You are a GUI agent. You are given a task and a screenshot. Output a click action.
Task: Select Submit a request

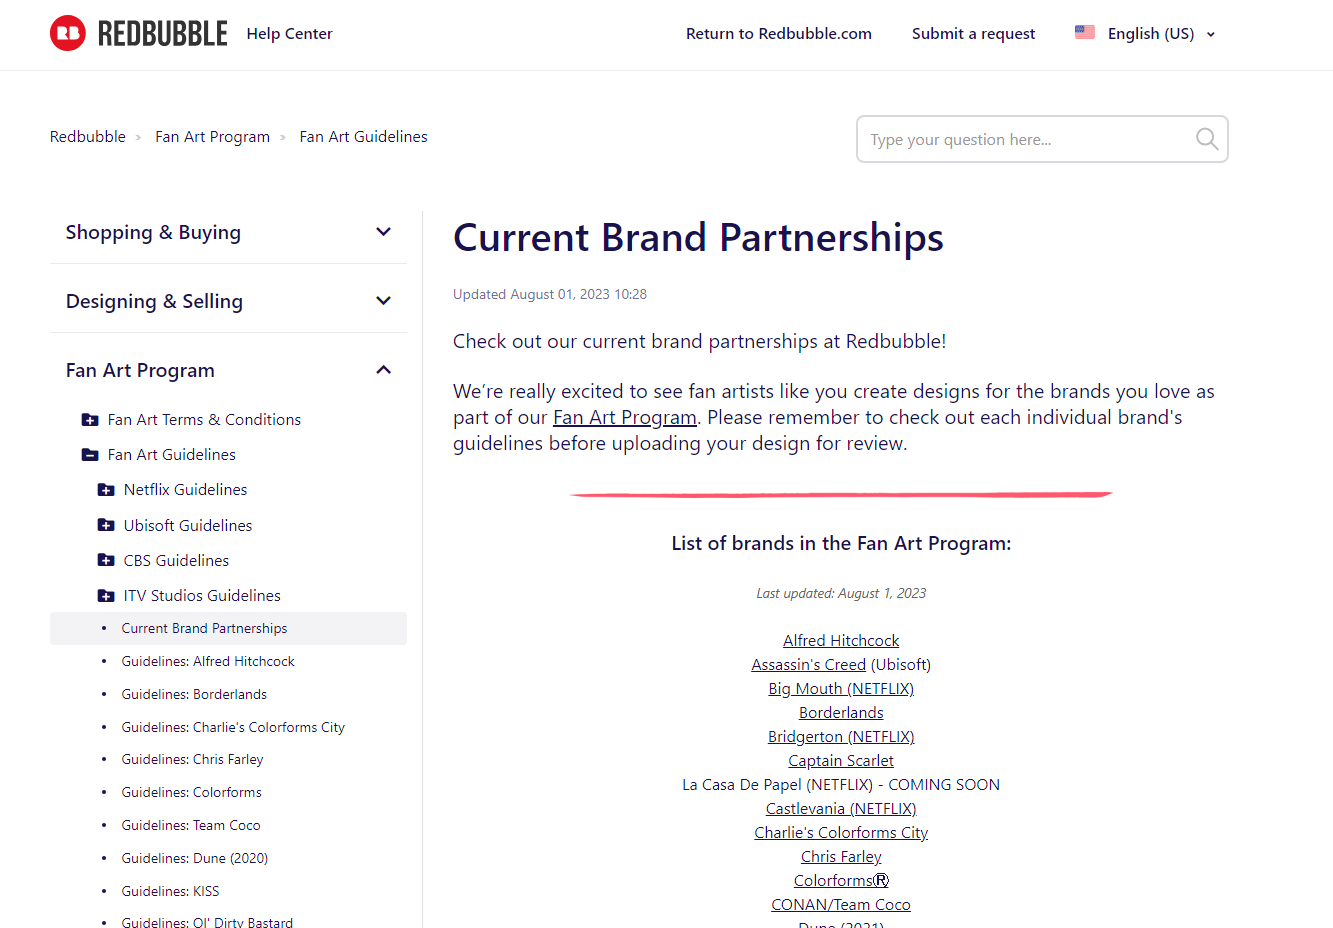coord(973,34)
